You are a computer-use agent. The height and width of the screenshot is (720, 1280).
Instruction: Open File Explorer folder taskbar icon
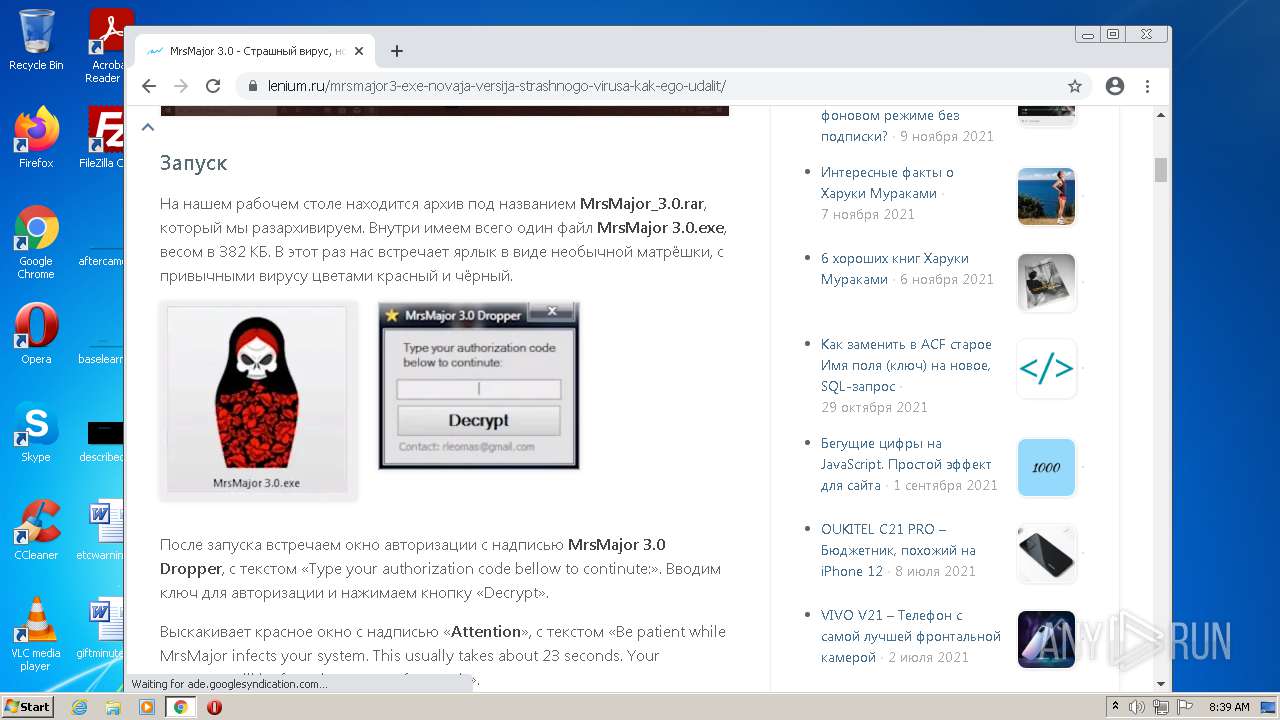click(113, 707)
